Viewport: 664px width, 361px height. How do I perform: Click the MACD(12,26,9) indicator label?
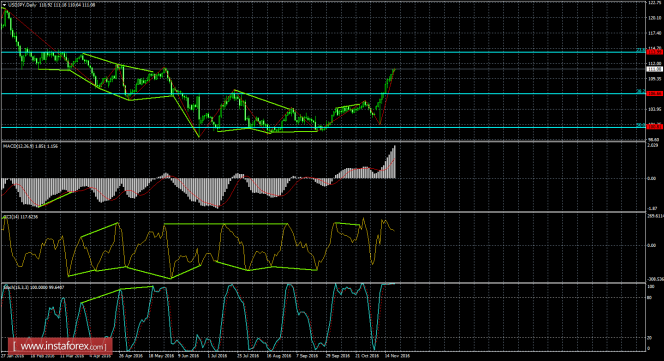click(x=16, y=146)
